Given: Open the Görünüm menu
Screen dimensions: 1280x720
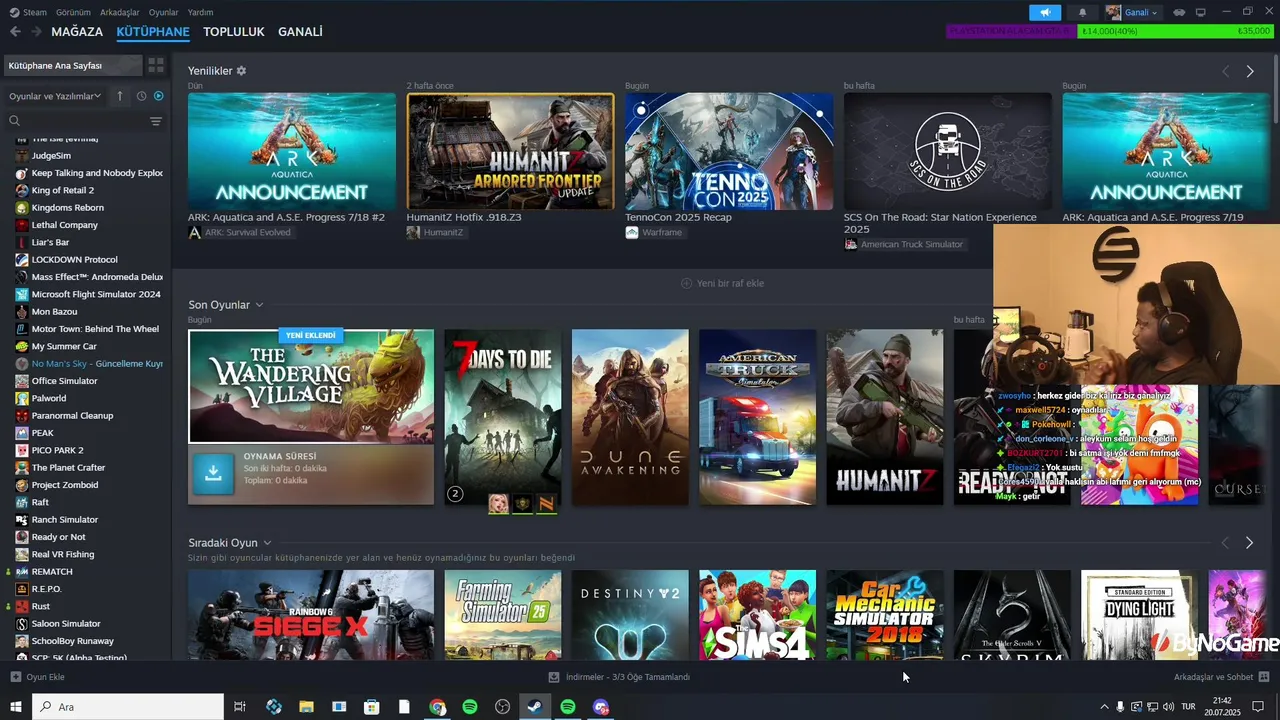Looking at the screenshot, I should [x=73, y=12].
